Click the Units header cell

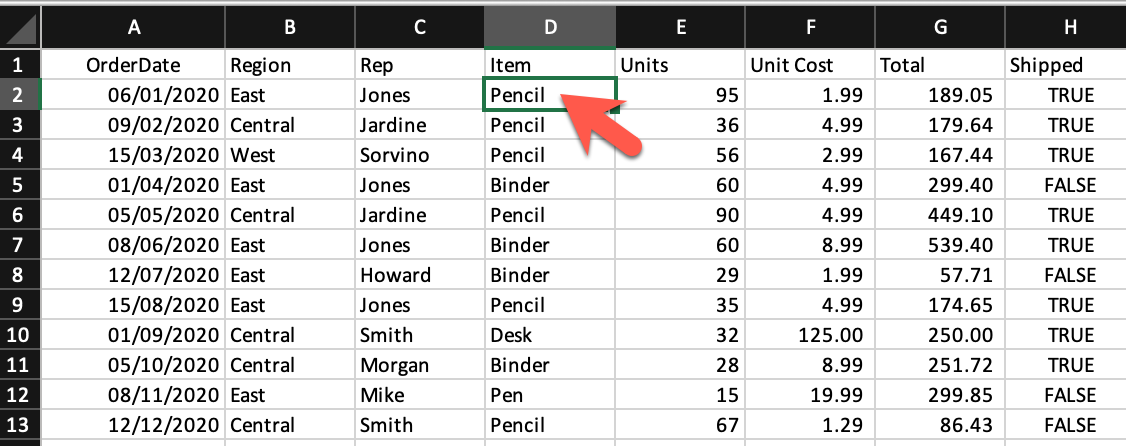680,66
